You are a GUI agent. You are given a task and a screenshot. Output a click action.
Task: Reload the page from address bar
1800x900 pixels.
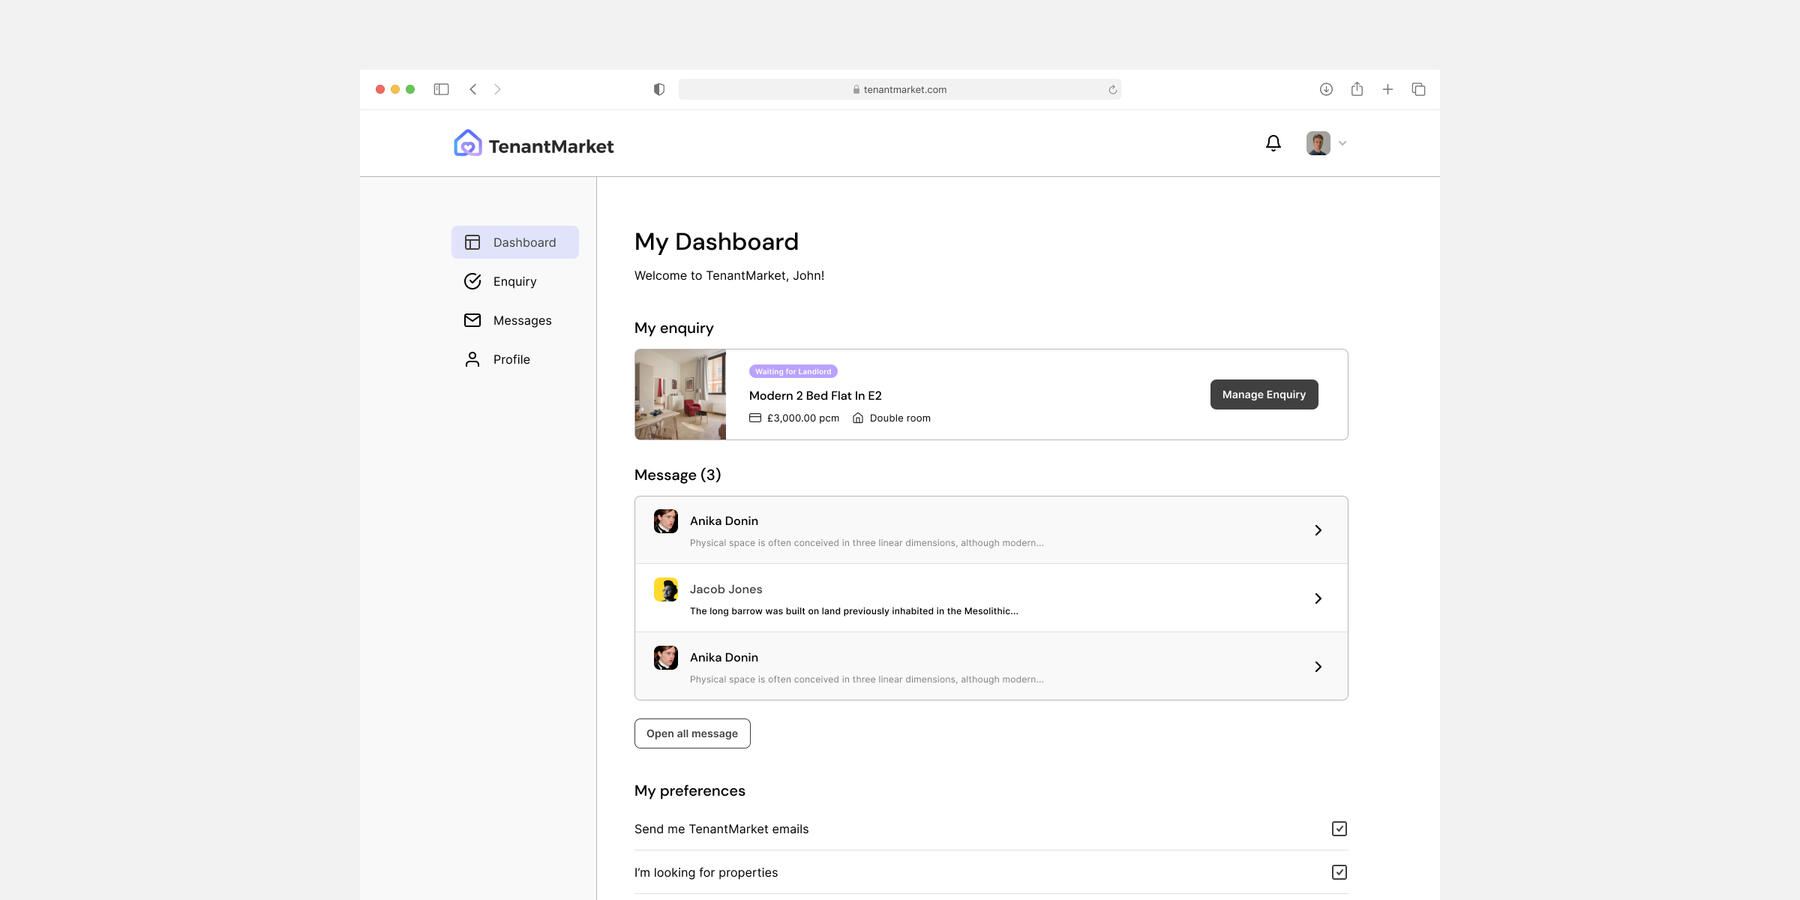[x=1112, y=90]
